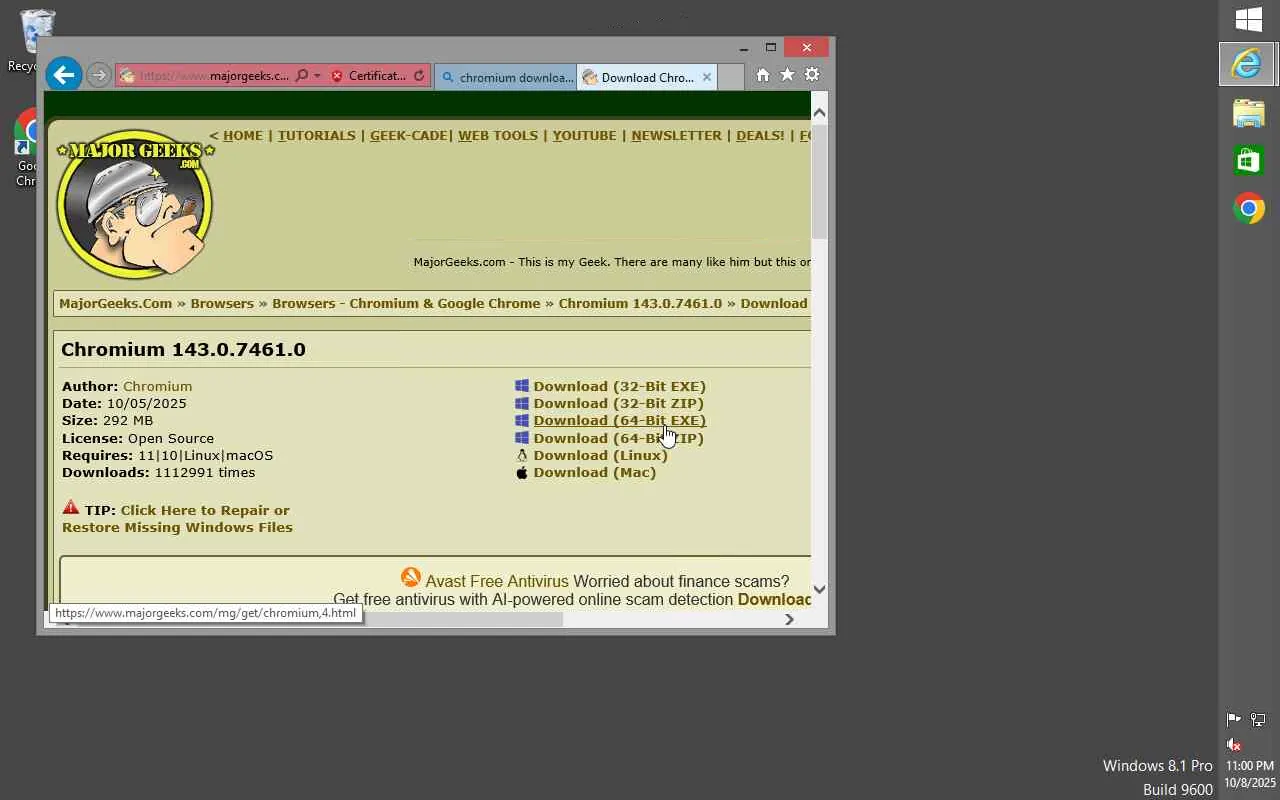Viewport: 1280px width, 800px height.
Task: Refresh the page with the reload icon
Action: pyautogui.click(x=419, y=76)
